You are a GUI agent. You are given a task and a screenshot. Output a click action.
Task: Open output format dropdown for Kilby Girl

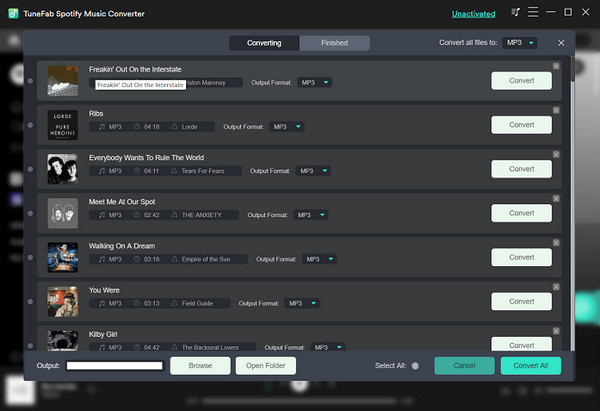[x=328, y=347]
